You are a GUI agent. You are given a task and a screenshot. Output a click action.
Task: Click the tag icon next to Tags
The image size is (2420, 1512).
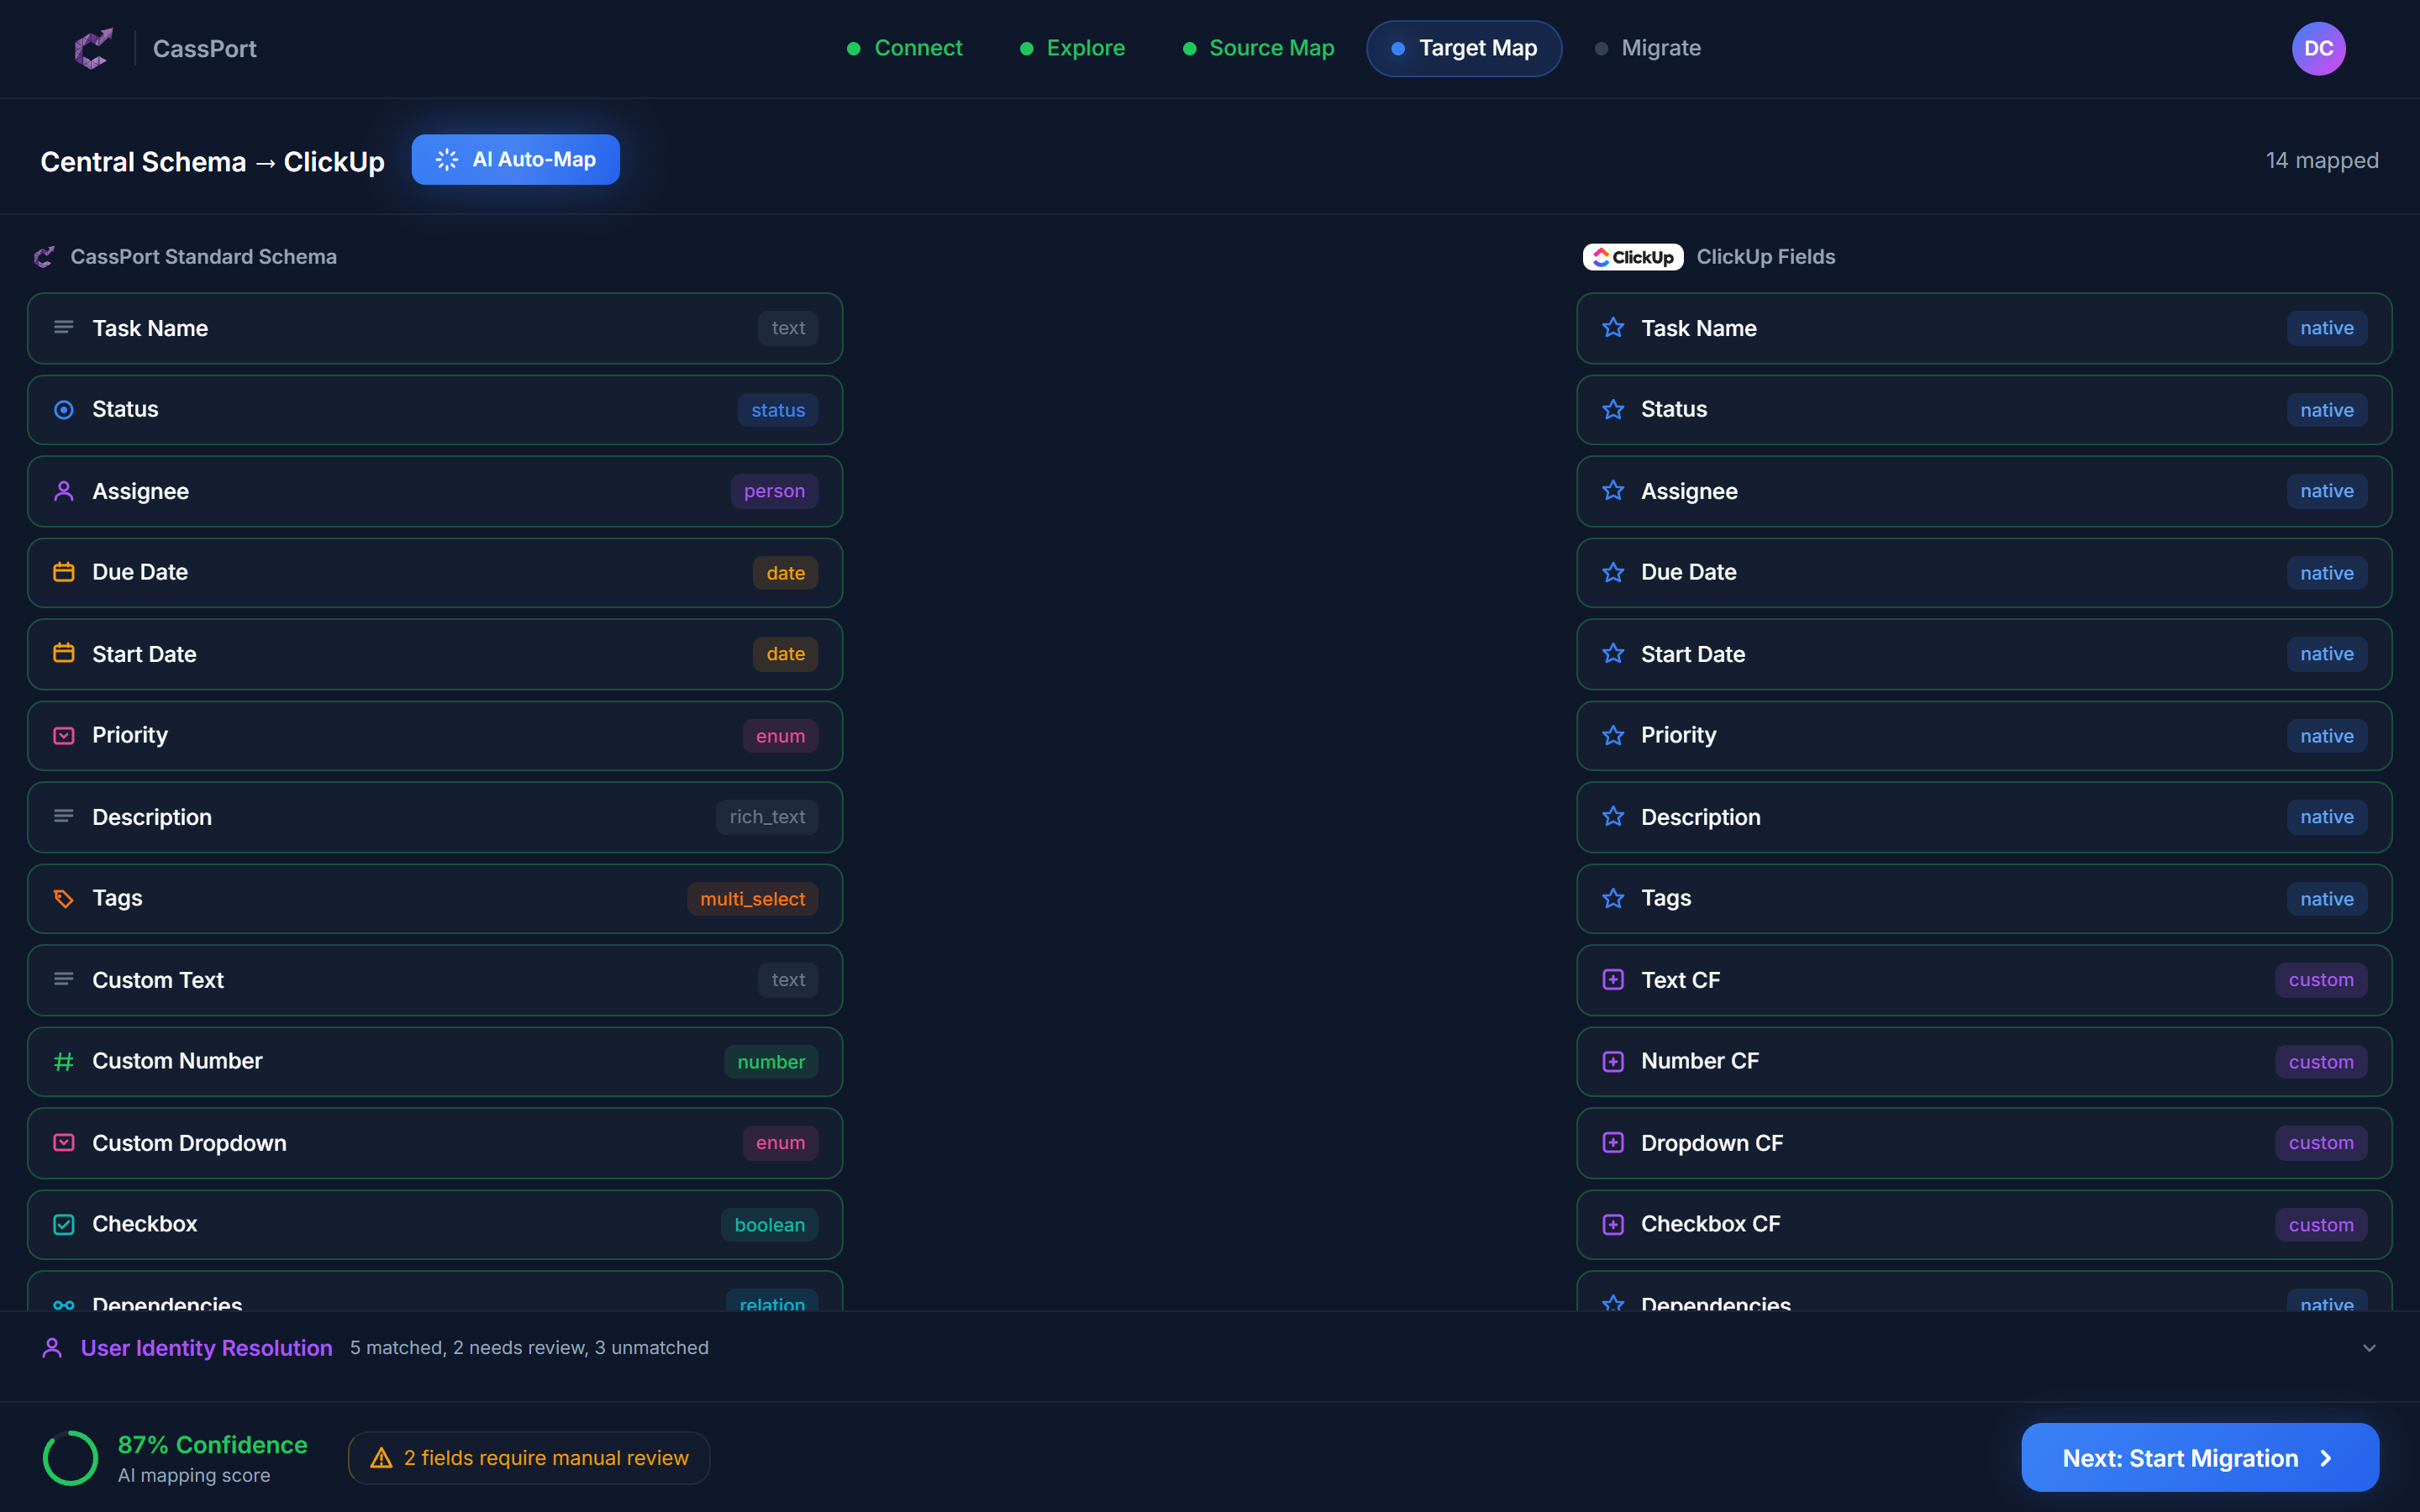(x=64, y=898)
